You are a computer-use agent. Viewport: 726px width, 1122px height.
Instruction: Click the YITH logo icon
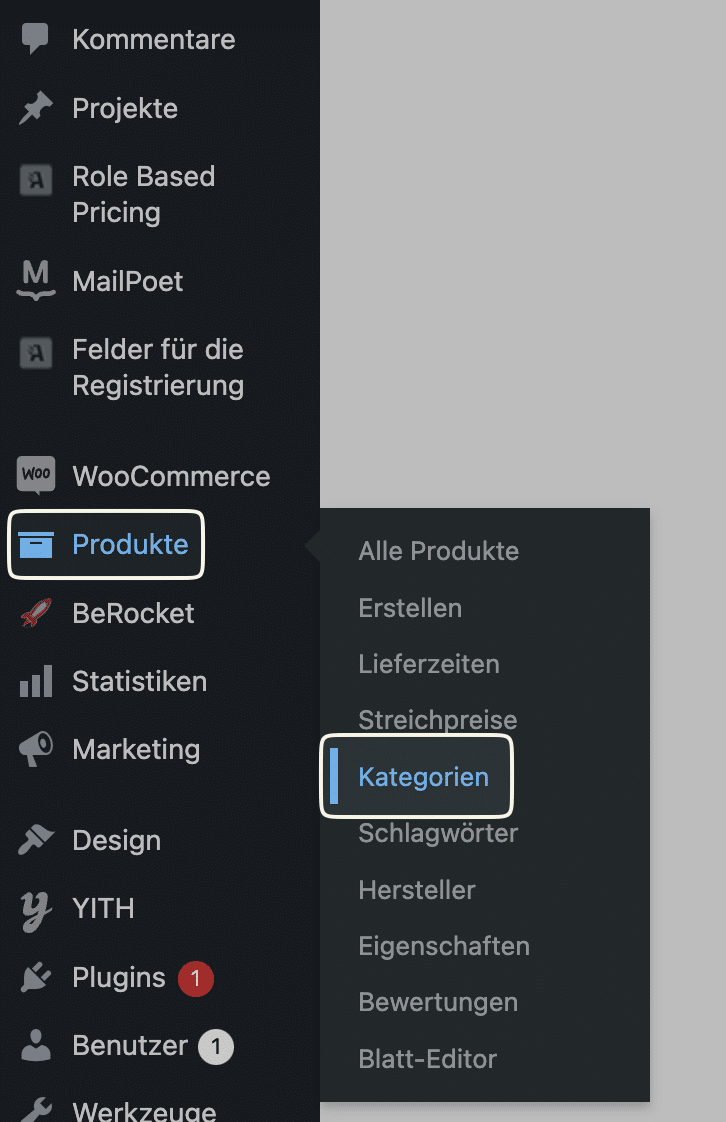point(36,911)
